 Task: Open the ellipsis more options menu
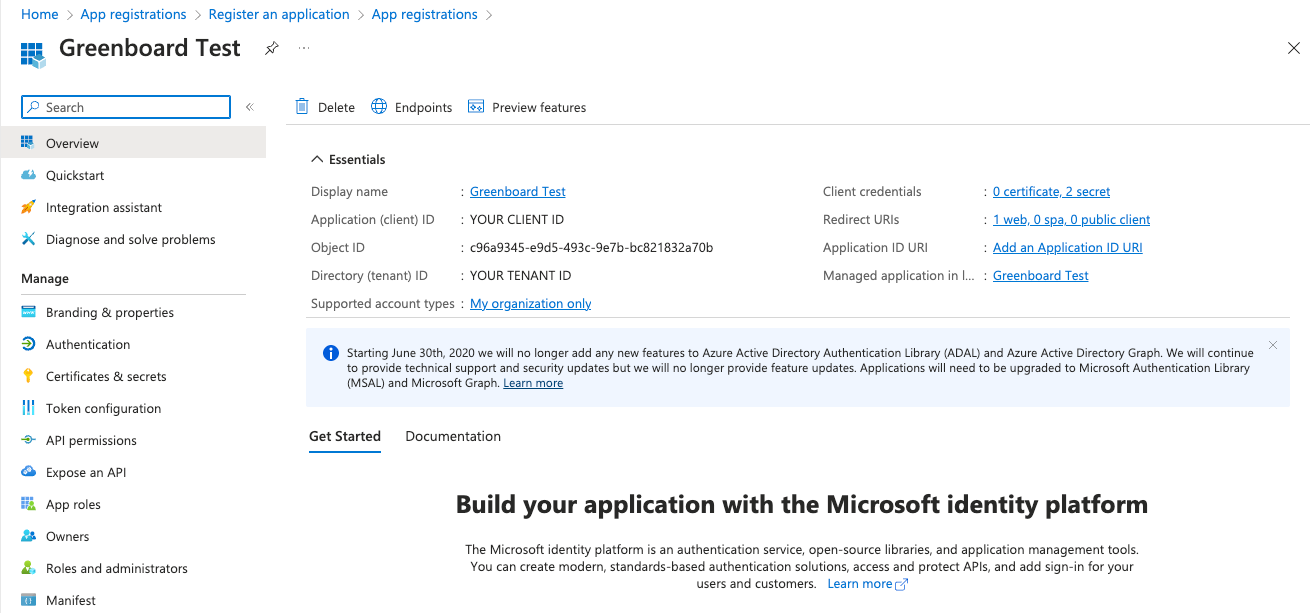pyautogui.click(x=304, y=48)
